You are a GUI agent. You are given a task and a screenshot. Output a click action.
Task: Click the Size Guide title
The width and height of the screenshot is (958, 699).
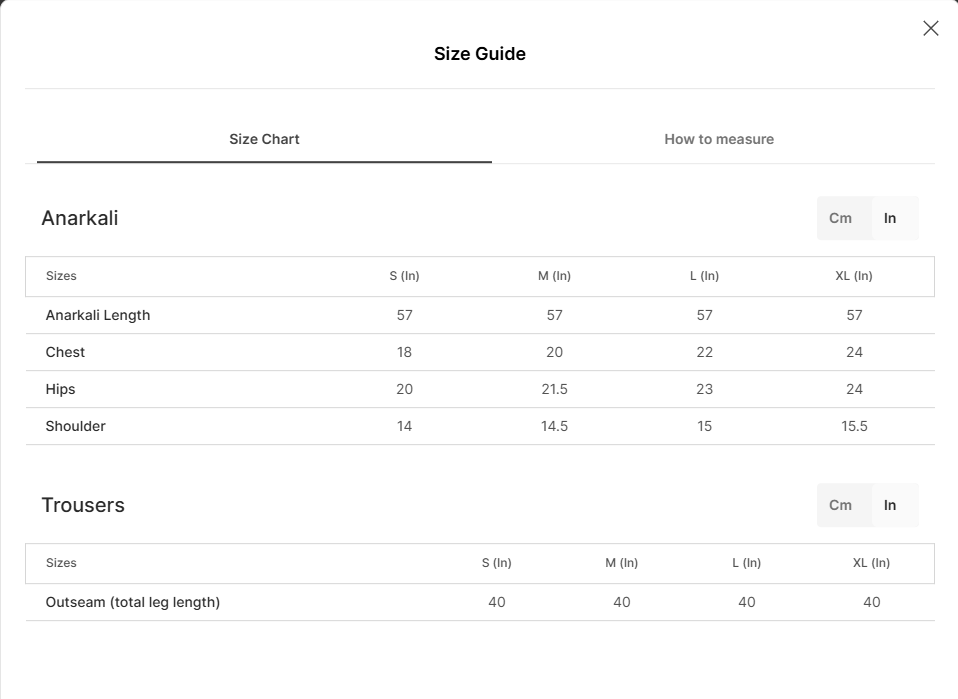(x=480, y=54)
